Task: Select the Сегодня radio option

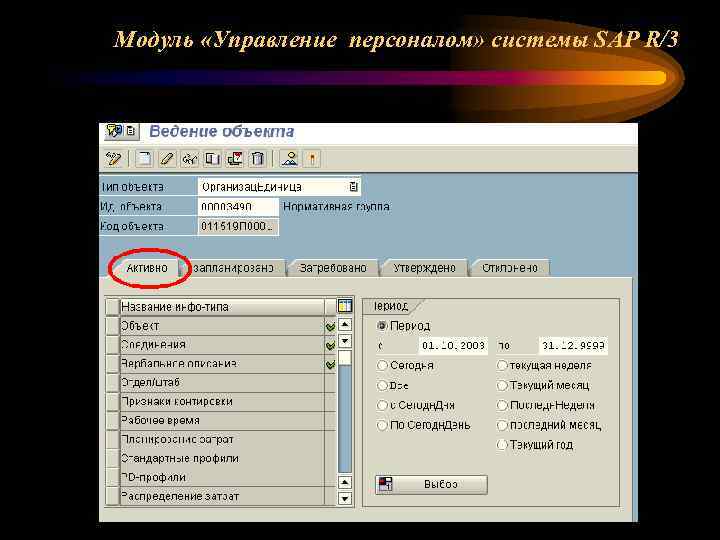Action: coord(381,366)
